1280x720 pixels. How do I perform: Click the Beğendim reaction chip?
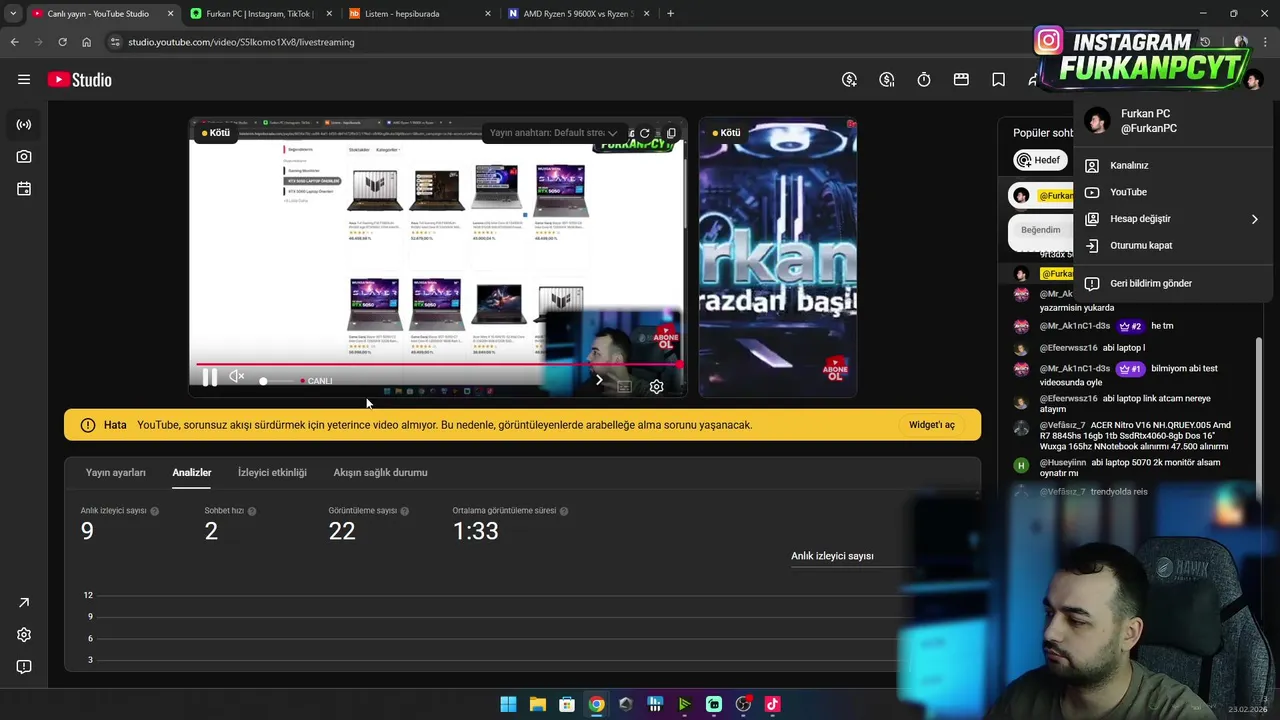tap(1041, 230)
